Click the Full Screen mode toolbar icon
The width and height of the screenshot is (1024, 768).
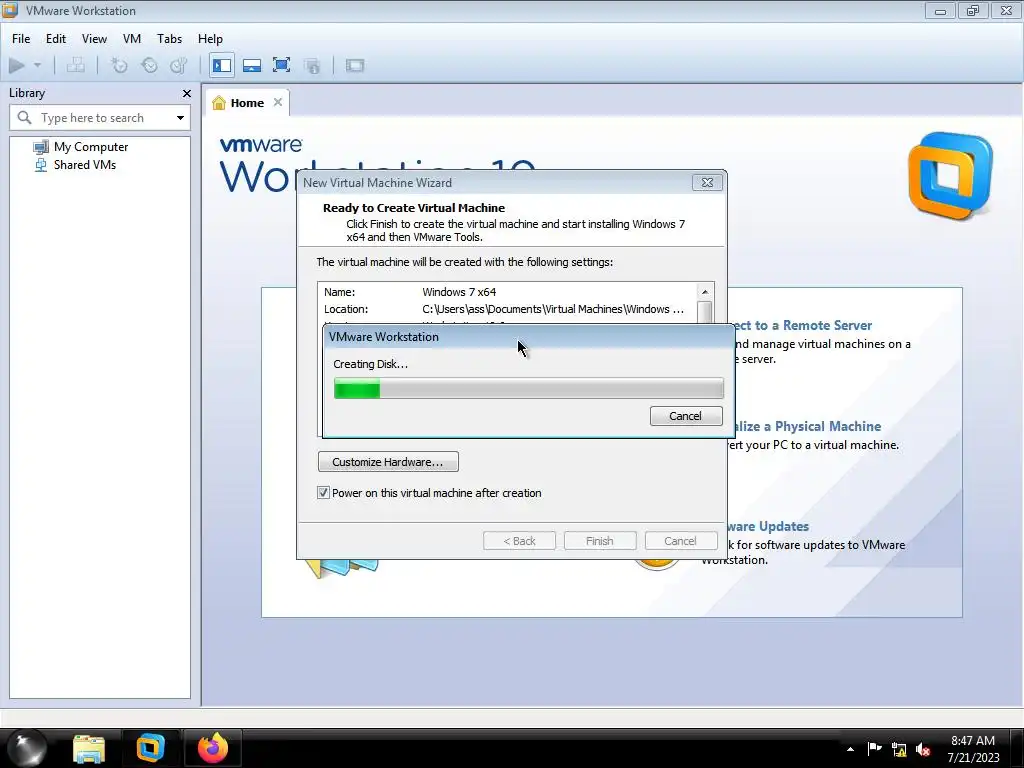[281, 65]
